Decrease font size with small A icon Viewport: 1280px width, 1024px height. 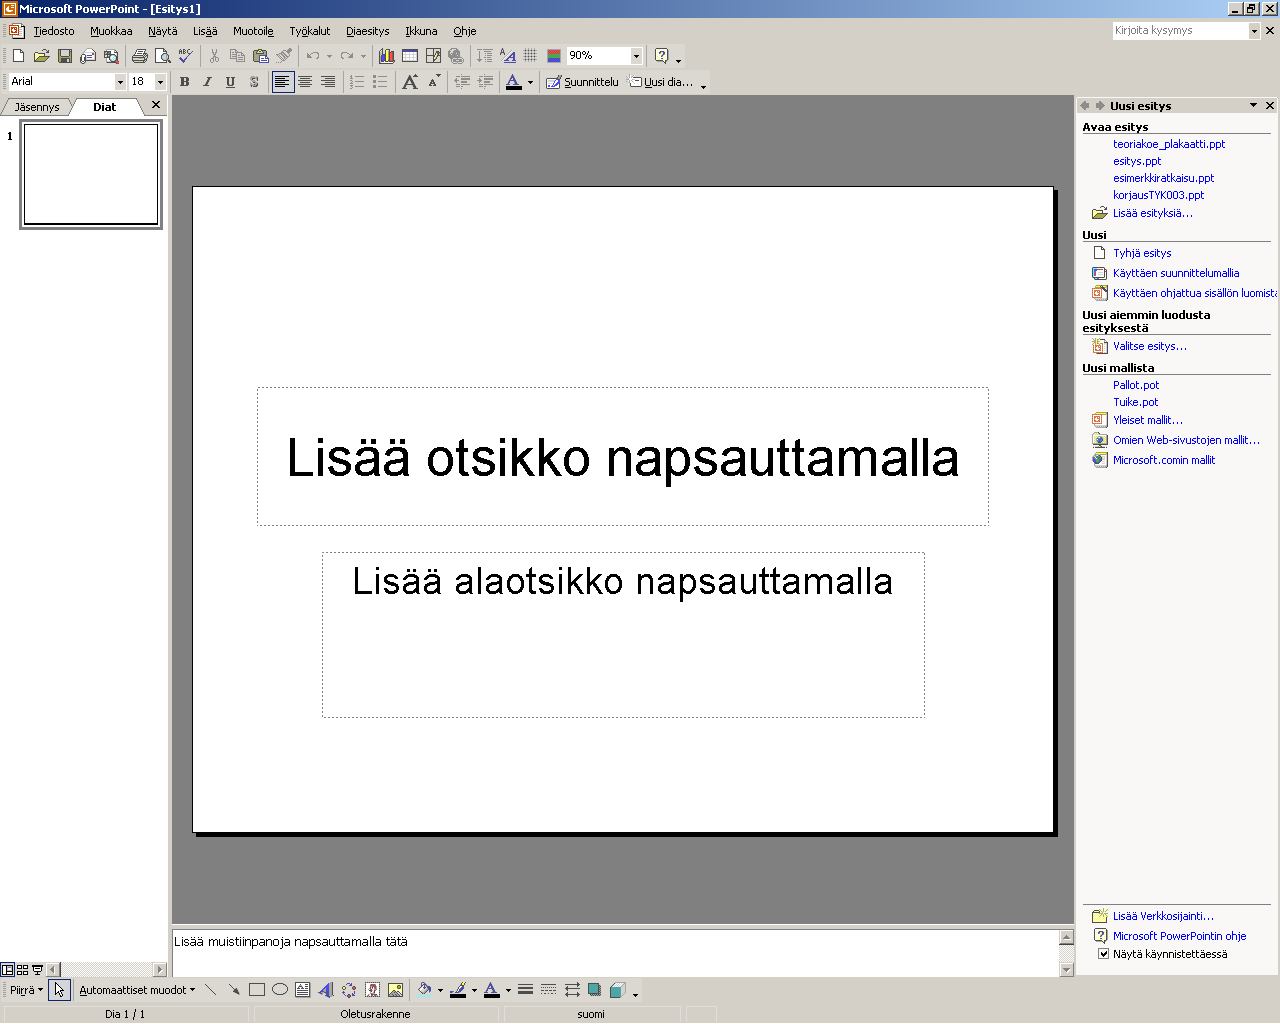(433, 82)
